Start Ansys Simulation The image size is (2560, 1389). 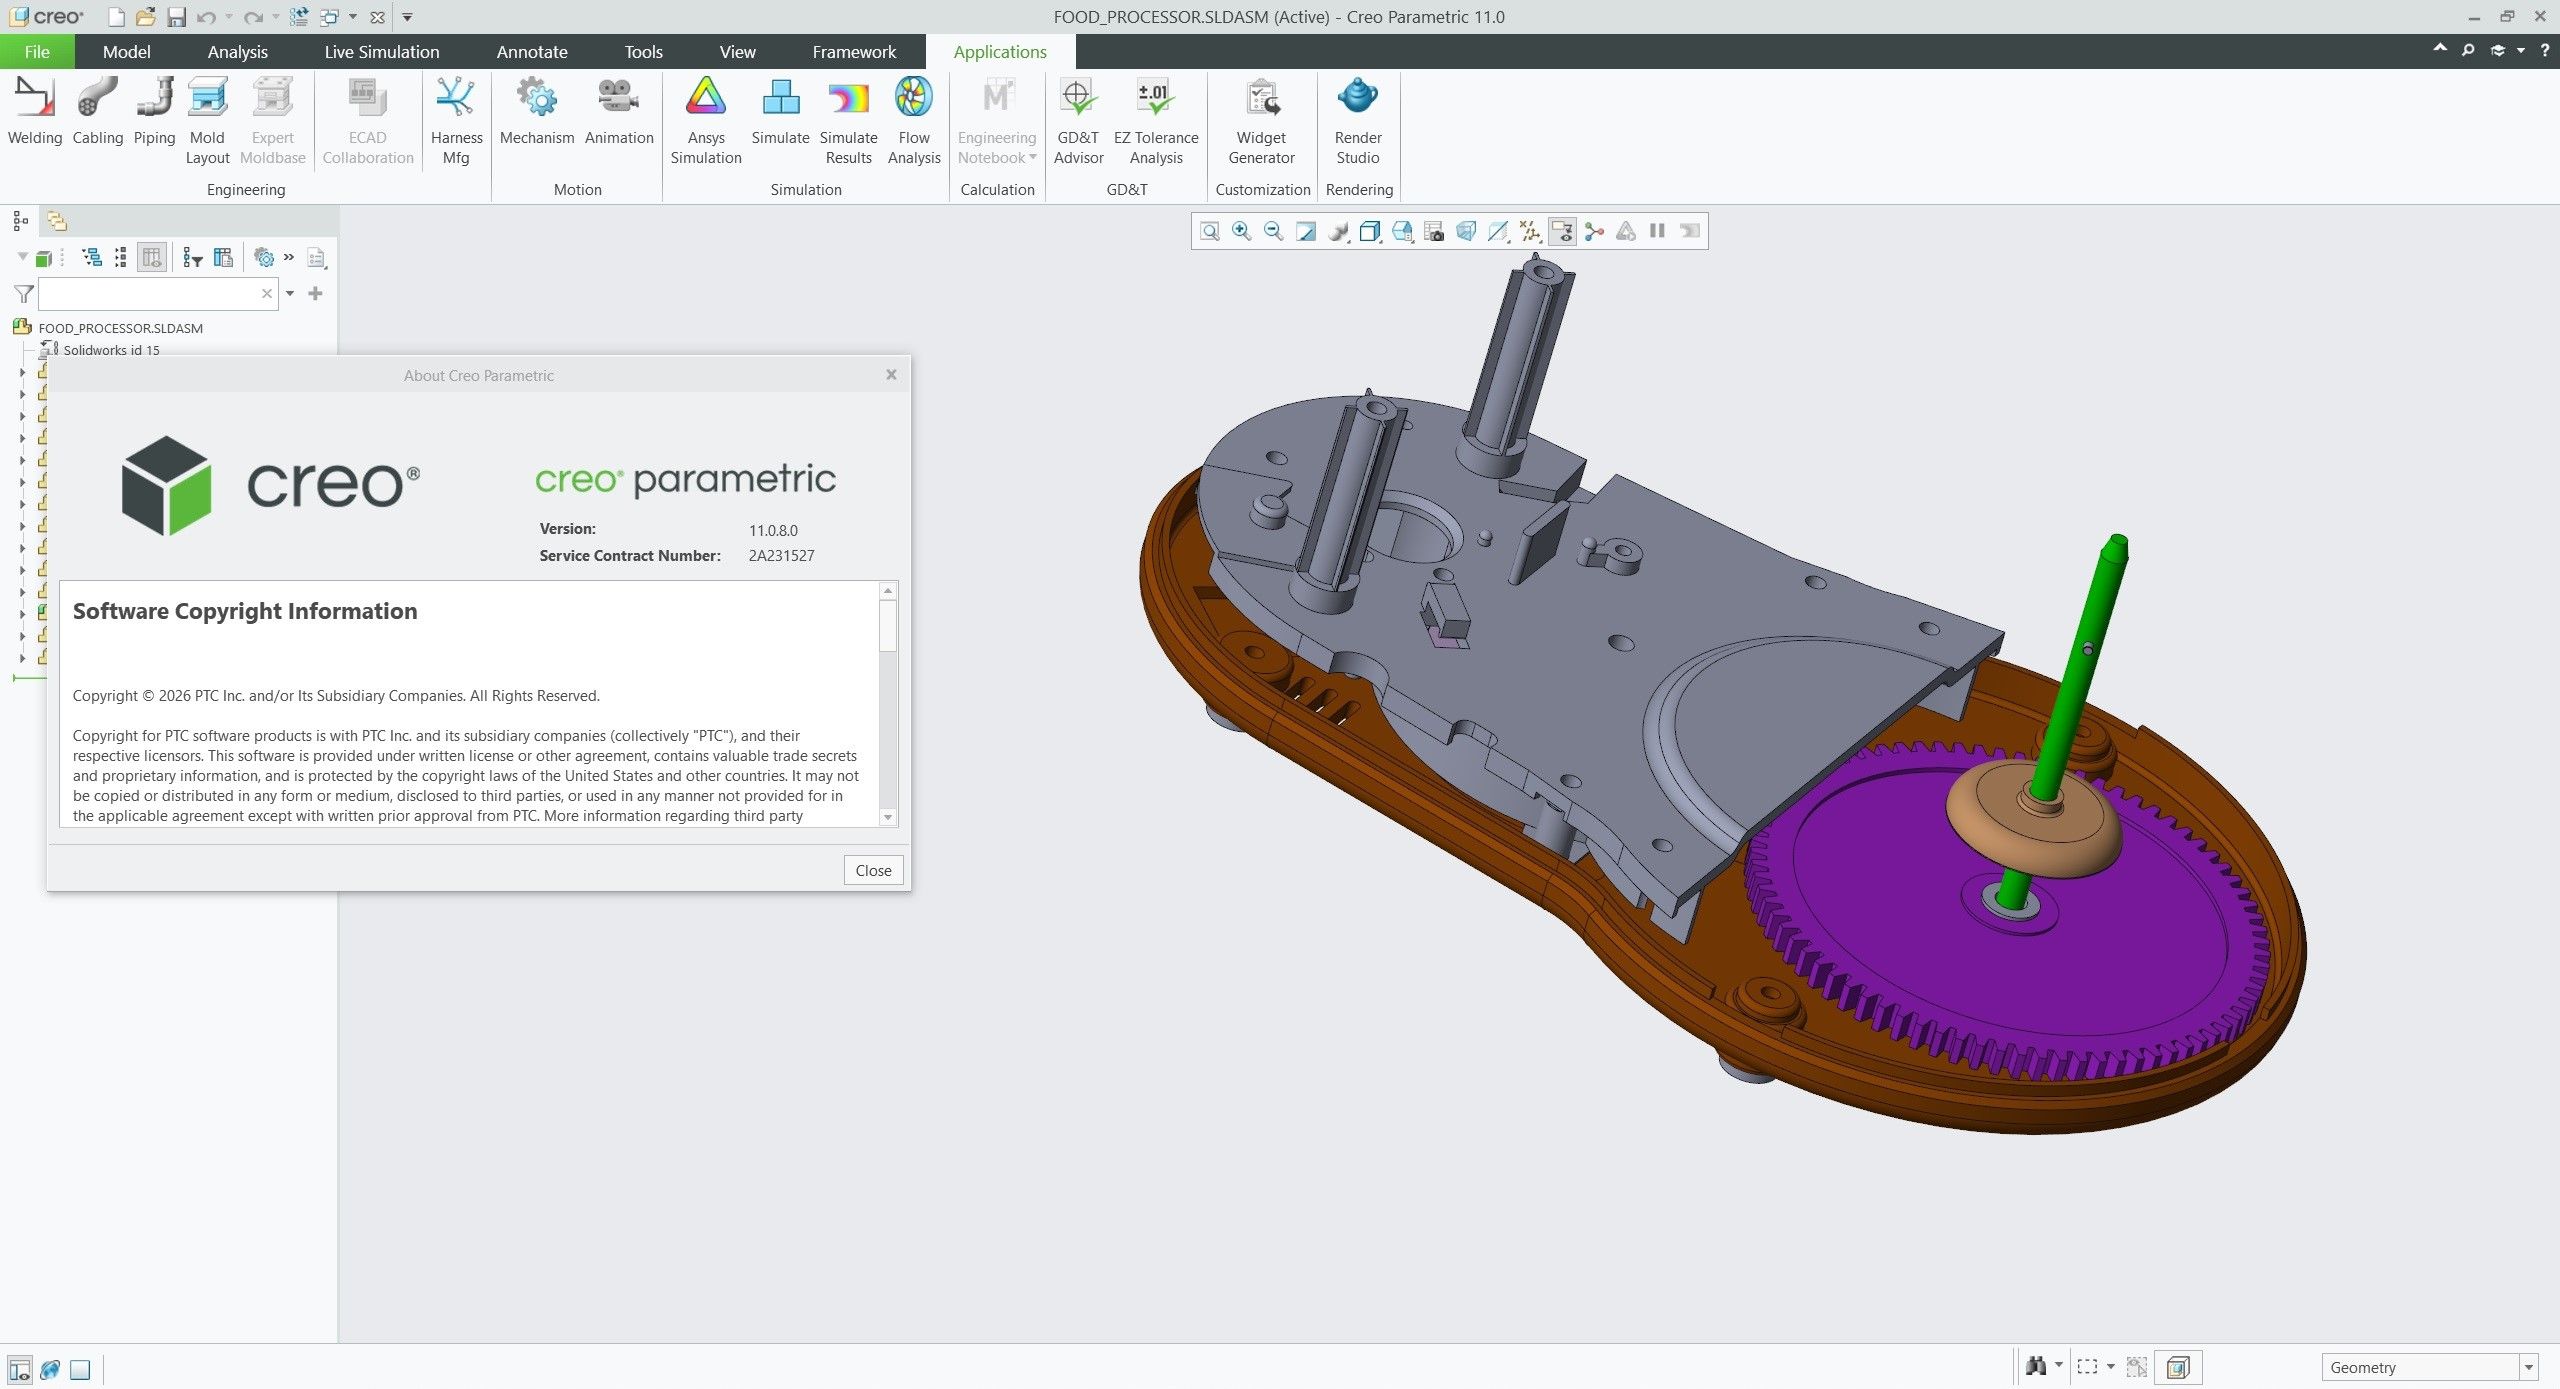click(706, 122)
